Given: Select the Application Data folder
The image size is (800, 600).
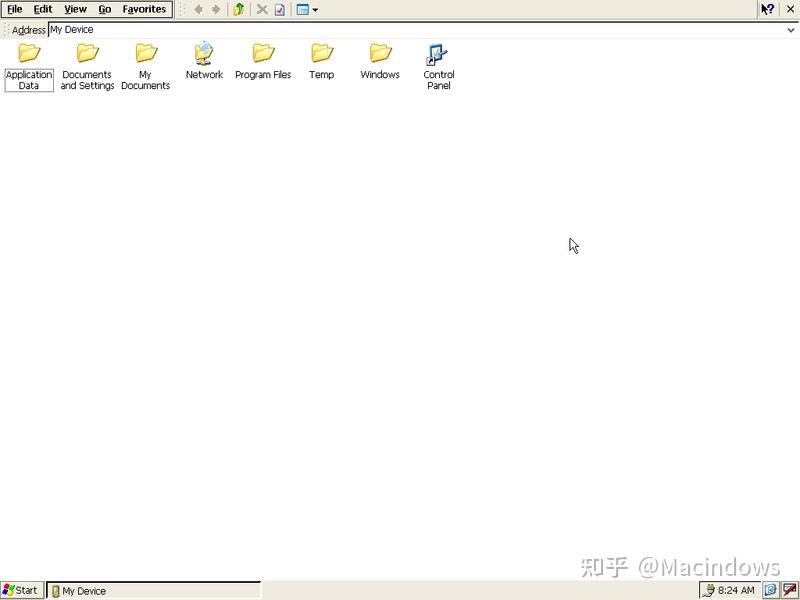Looking at the screenshot, I should 28,57.
